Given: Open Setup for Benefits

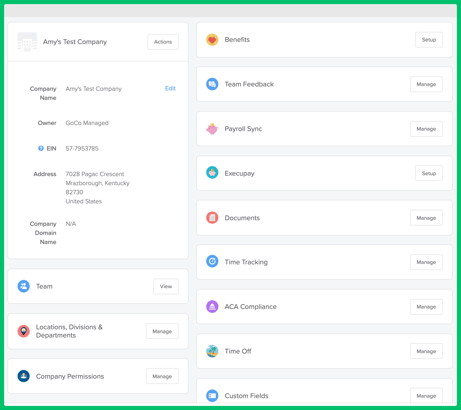Looking at the screenshot, I should click(429, 40).
